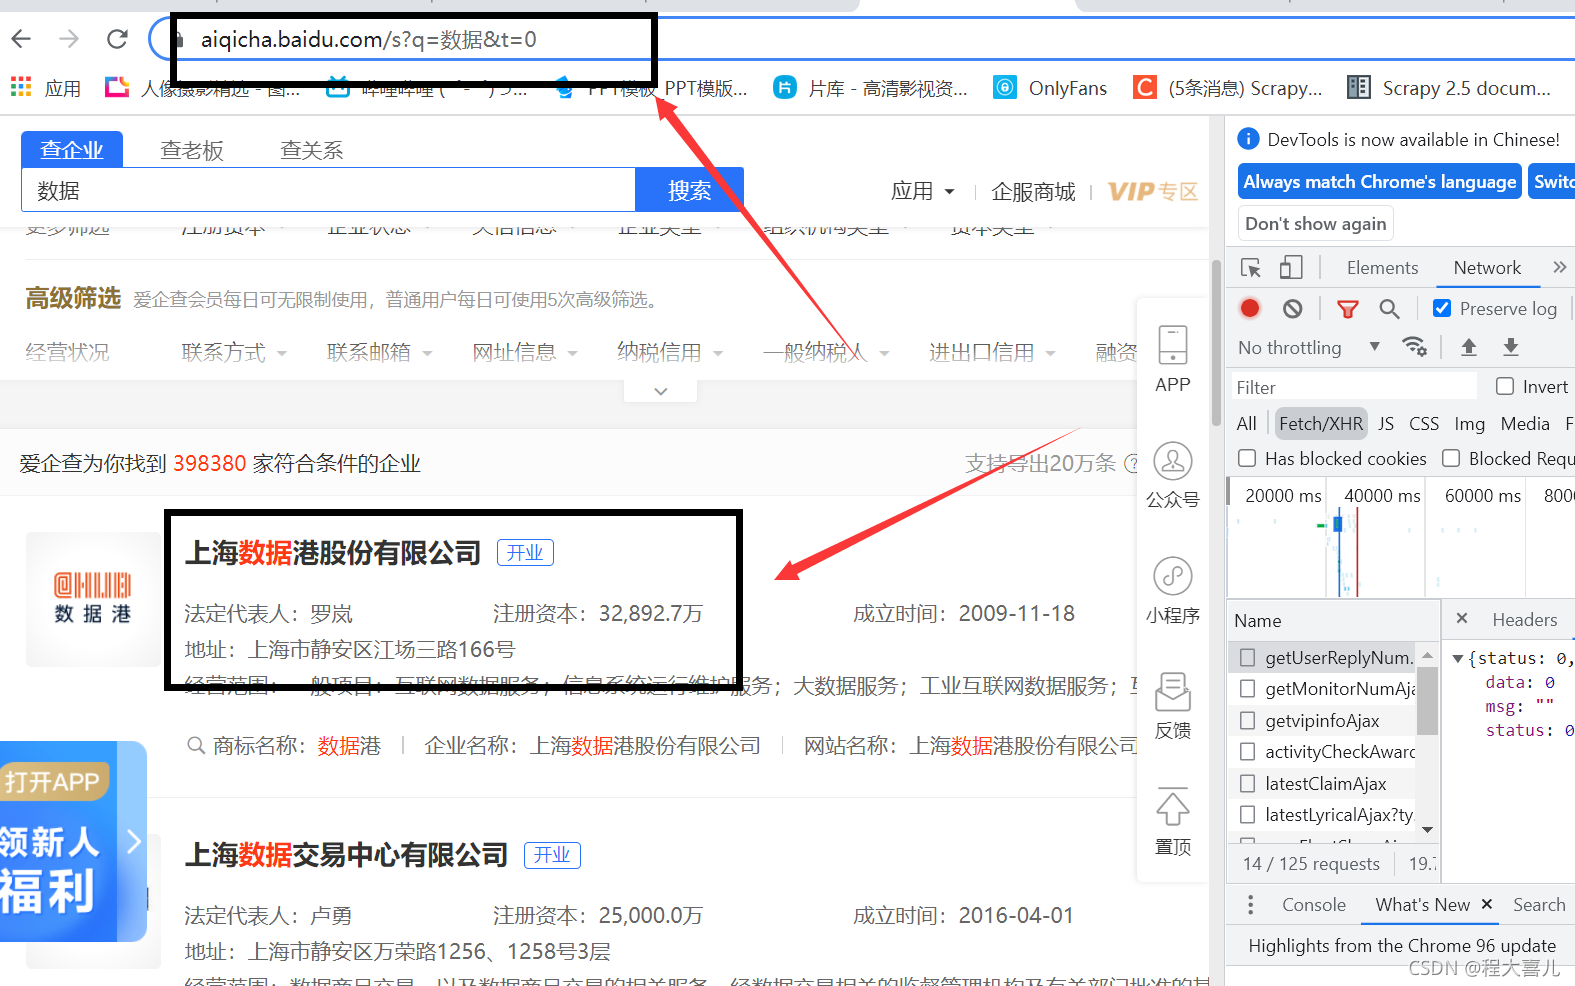
Task: Enable the Has blocked cookies checkbox
Action: pos(1247,458)
